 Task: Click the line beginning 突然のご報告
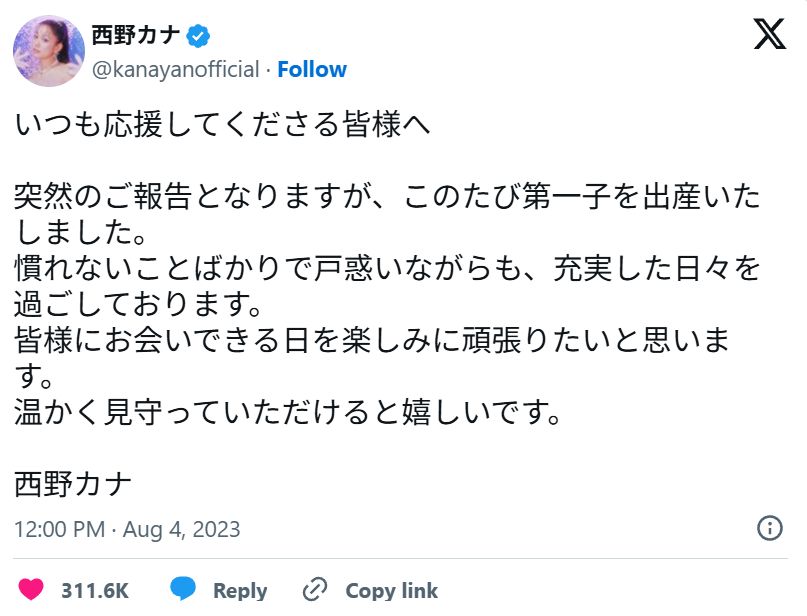tap(388, 197)
